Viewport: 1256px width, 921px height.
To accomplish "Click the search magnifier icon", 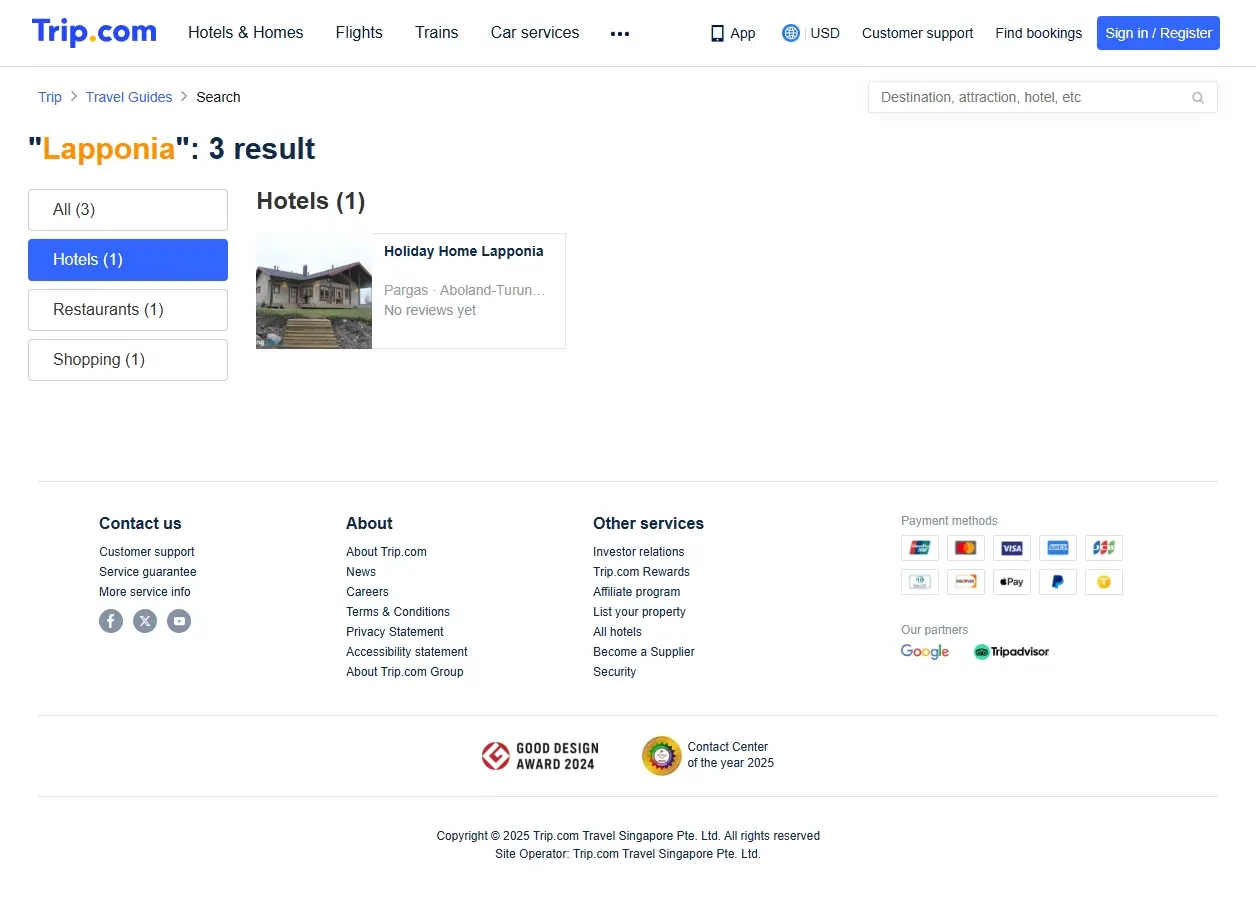I will click(1198, 97).
